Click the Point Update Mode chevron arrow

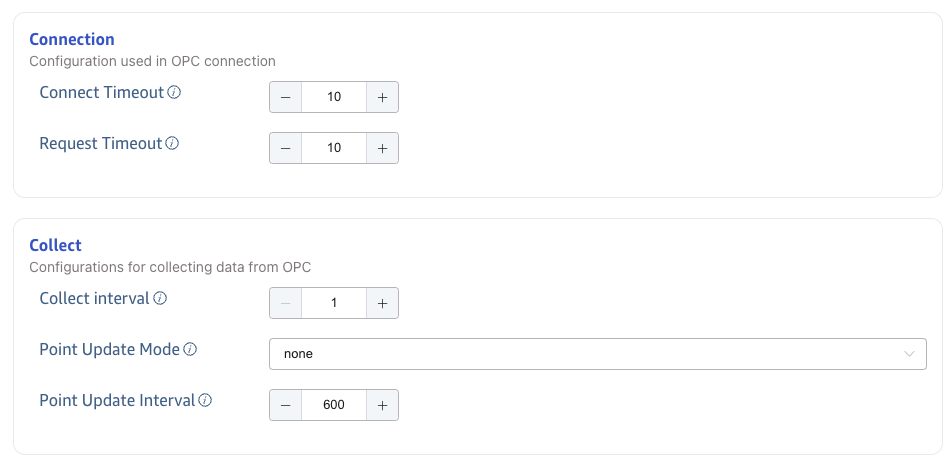[x=909, y=354]
